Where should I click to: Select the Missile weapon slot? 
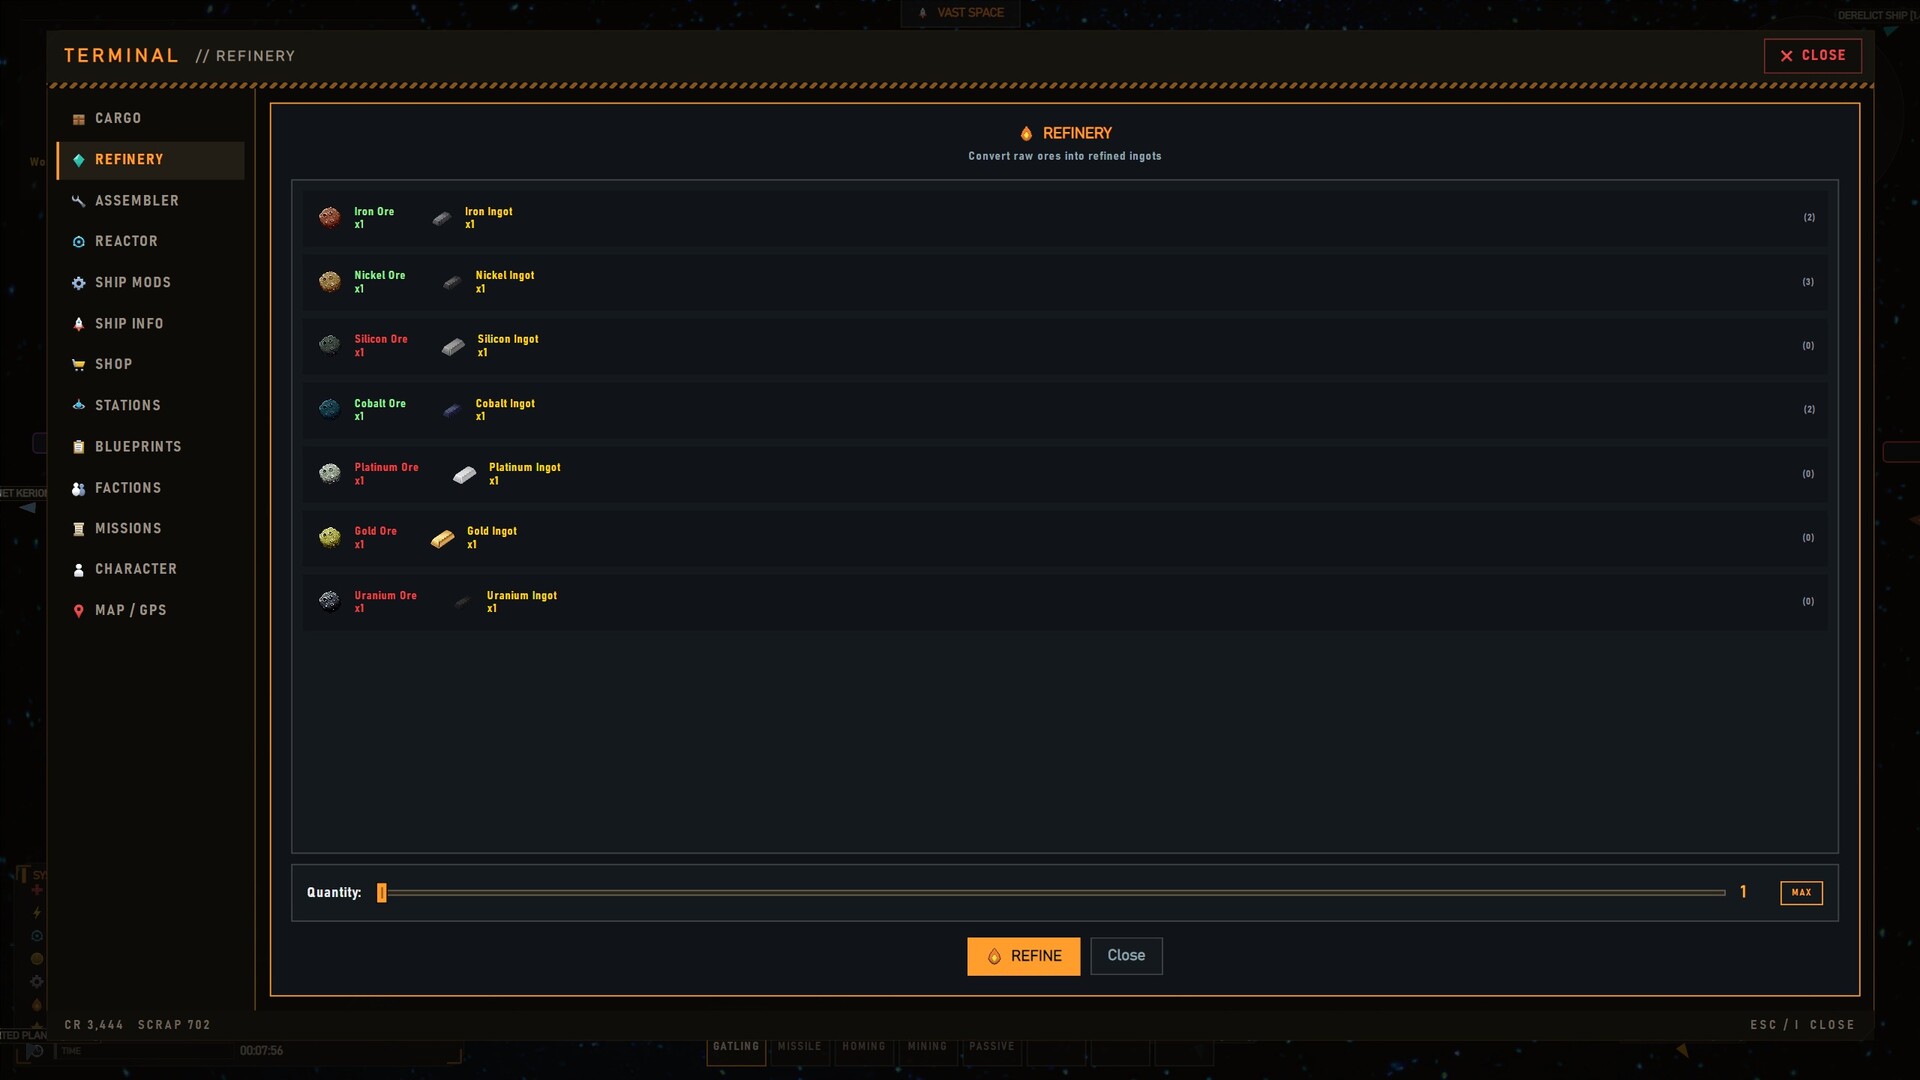(x=799, y=1048)
